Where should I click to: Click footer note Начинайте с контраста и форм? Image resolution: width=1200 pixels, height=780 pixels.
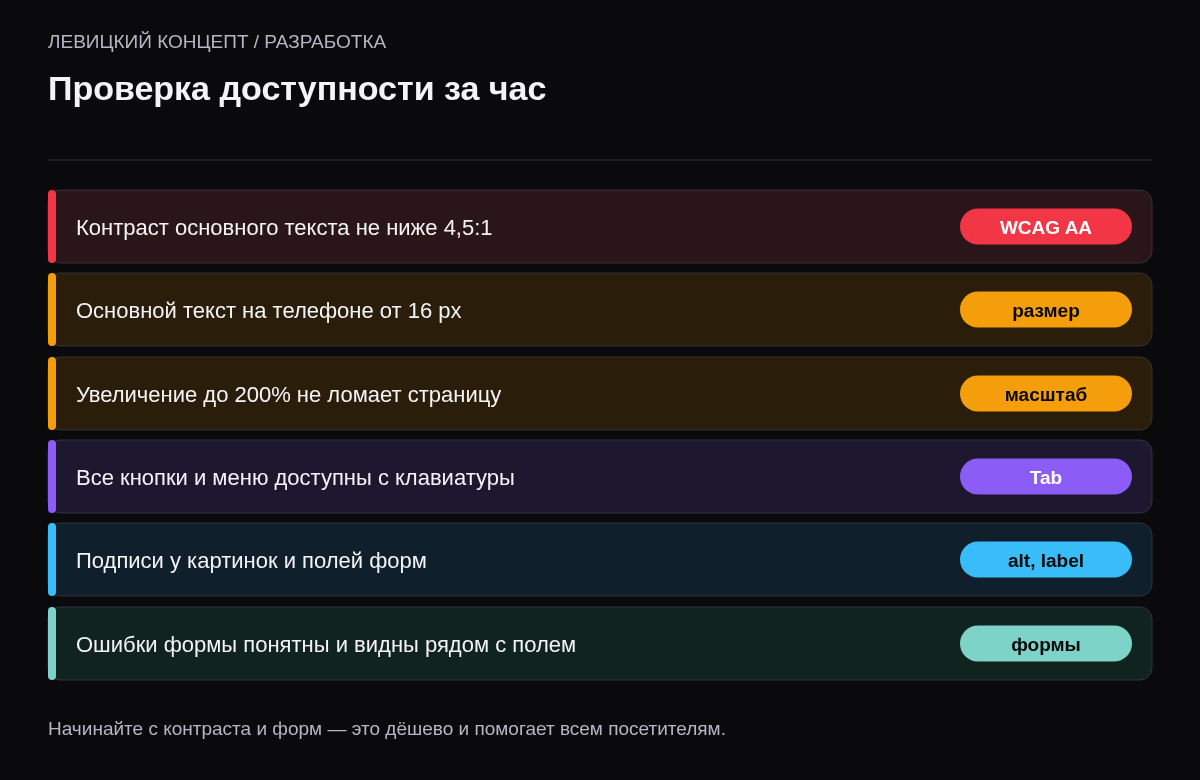pyautogui.click(x=185, y=729)
